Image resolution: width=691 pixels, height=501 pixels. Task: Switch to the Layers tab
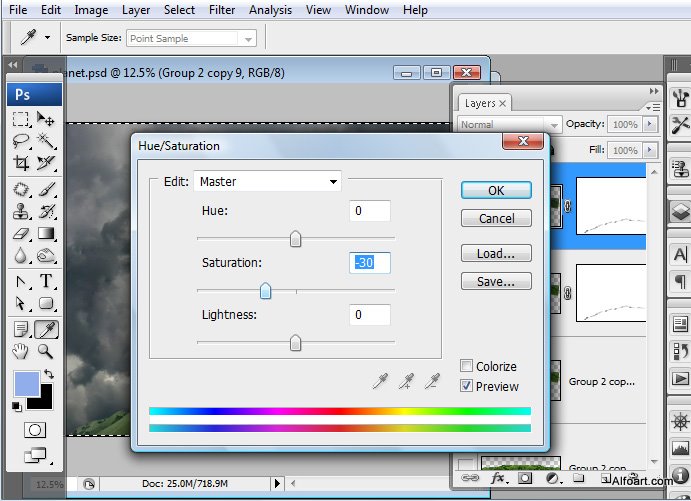pos(480,103)
